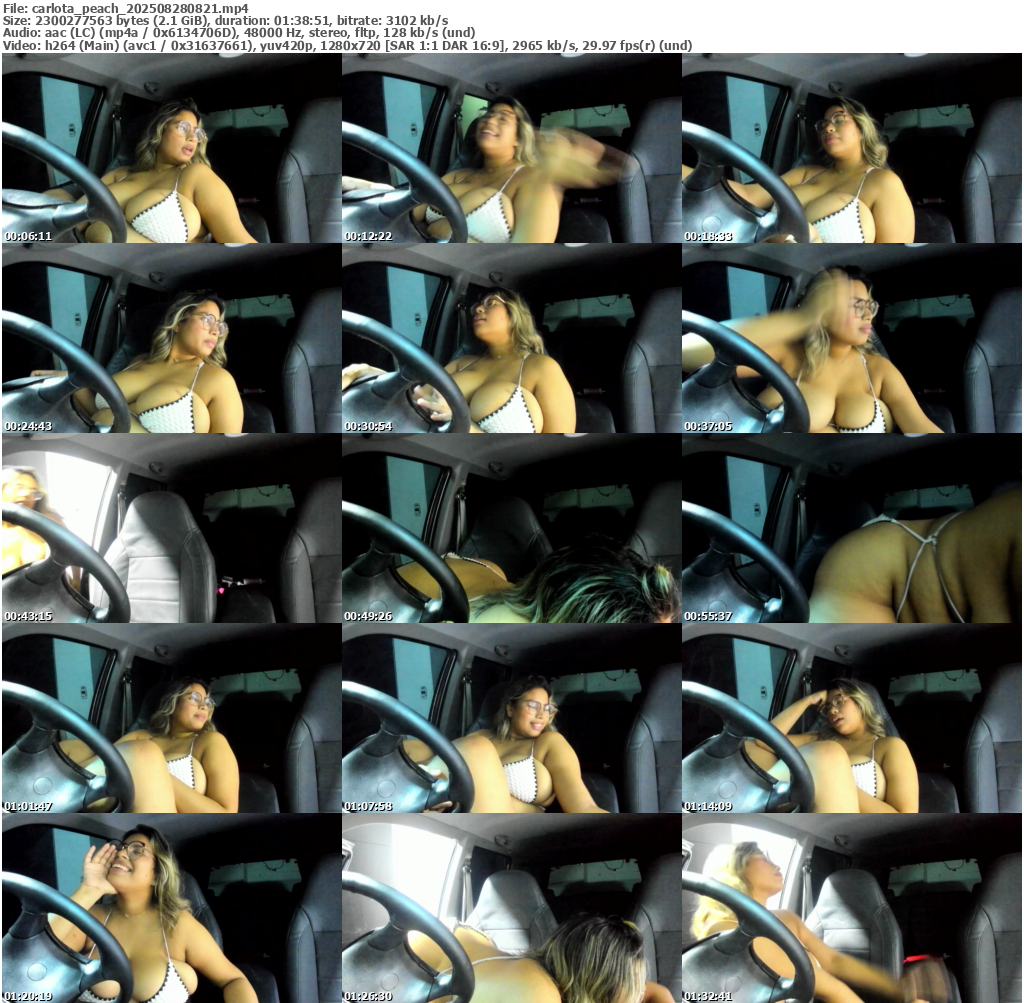Open the thumbnail stamped 00:18:33

(852, 148)
